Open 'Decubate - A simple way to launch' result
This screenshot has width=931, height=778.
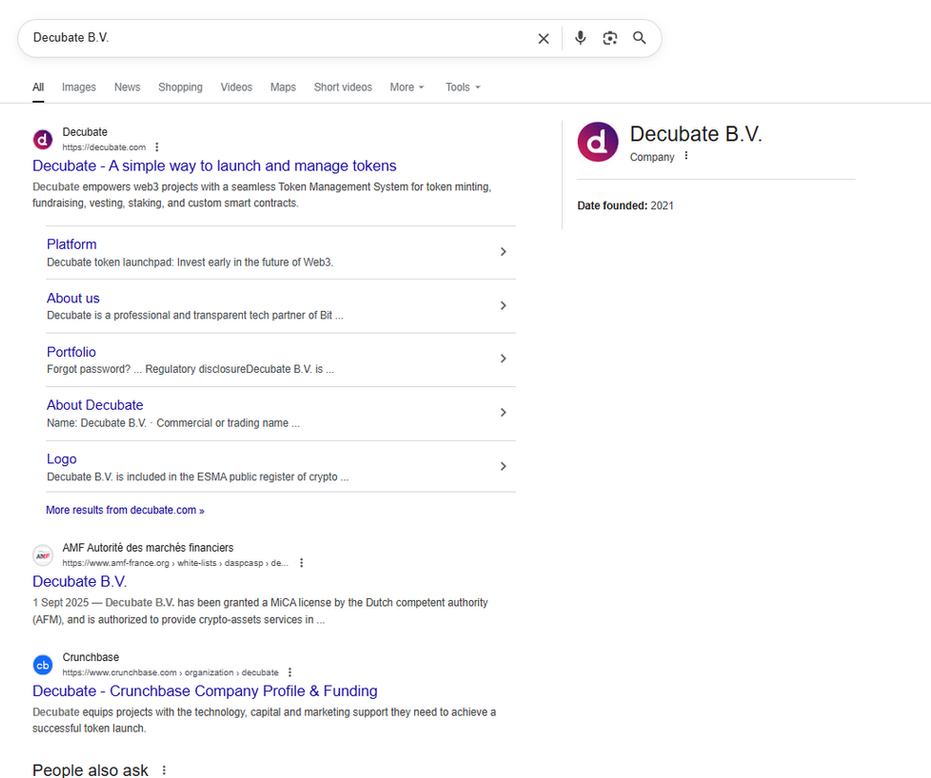click(214, 166)
